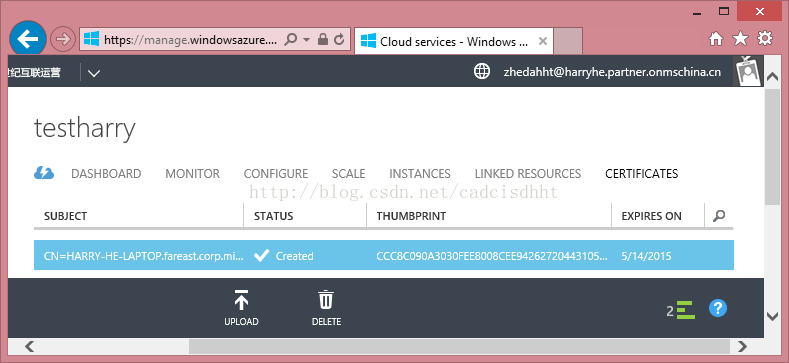Viewport: 789px width, 363px height.
Task: Switch to the DASHBOARD tab
Action: (x=106, y=174)
